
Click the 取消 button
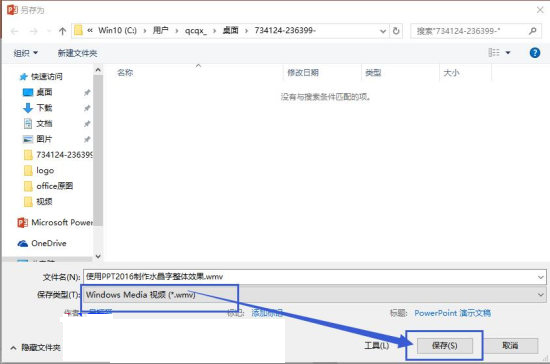point(510,346)
